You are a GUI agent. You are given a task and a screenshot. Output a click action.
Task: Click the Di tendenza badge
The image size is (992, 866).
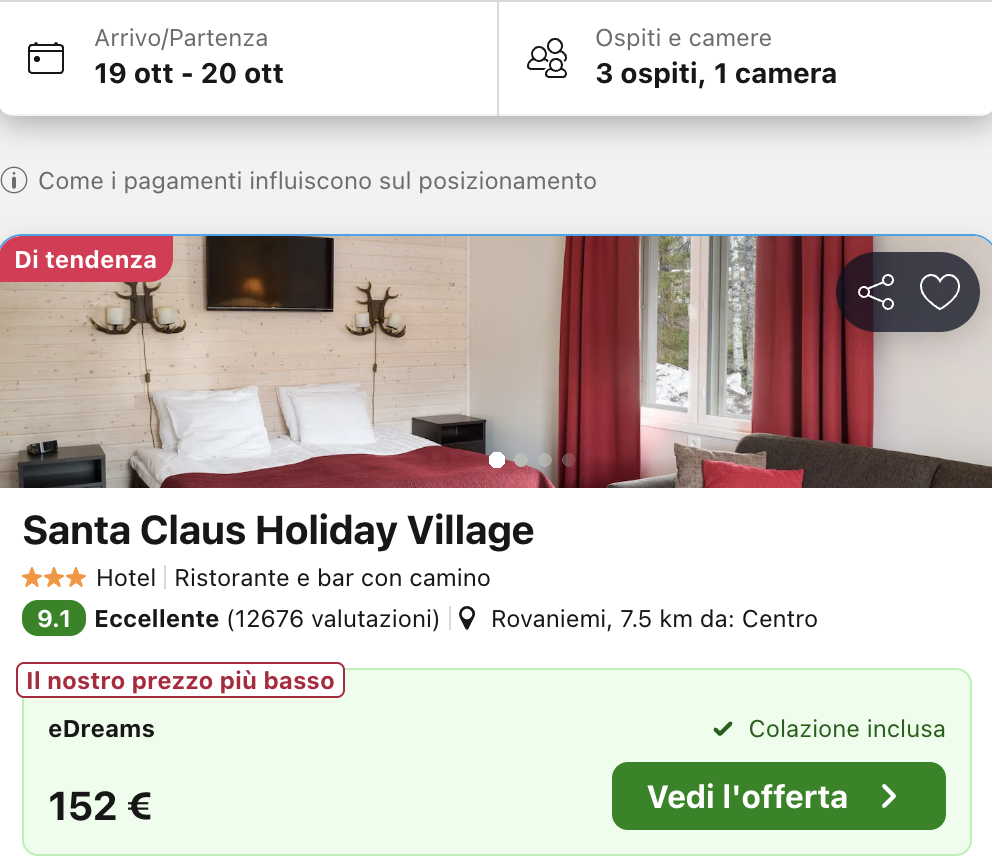pyautogui.click(x=86, y=260)
